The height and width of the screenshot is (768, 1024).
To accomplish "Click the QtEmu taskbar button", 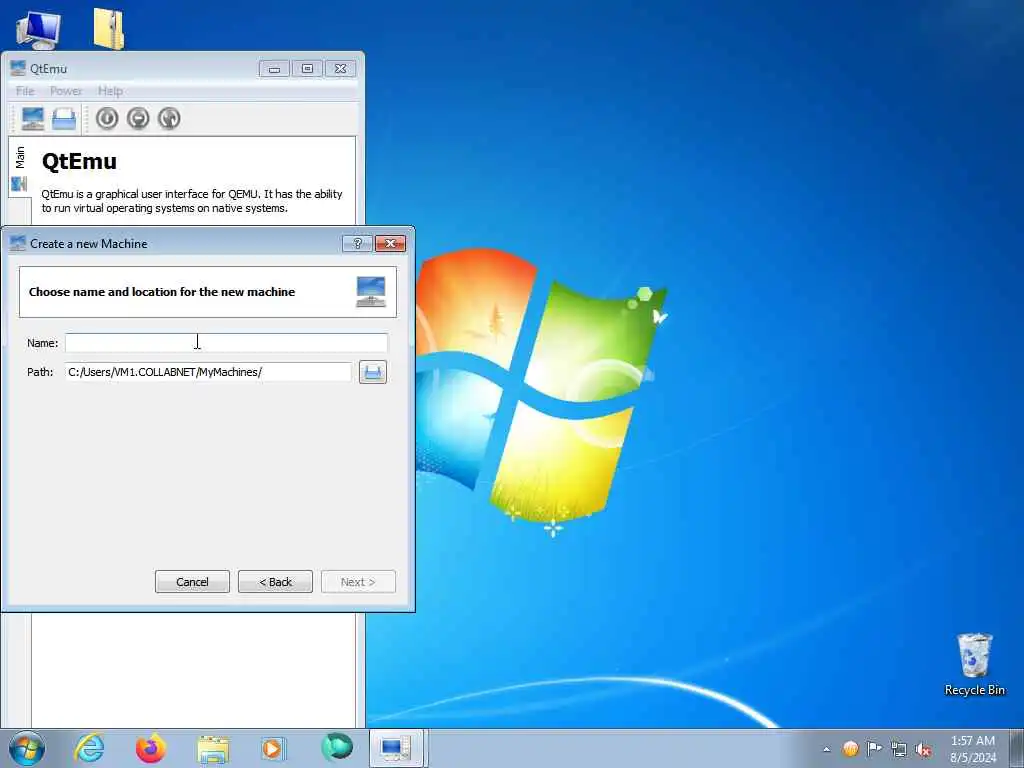I will click(x=397, y=748).
